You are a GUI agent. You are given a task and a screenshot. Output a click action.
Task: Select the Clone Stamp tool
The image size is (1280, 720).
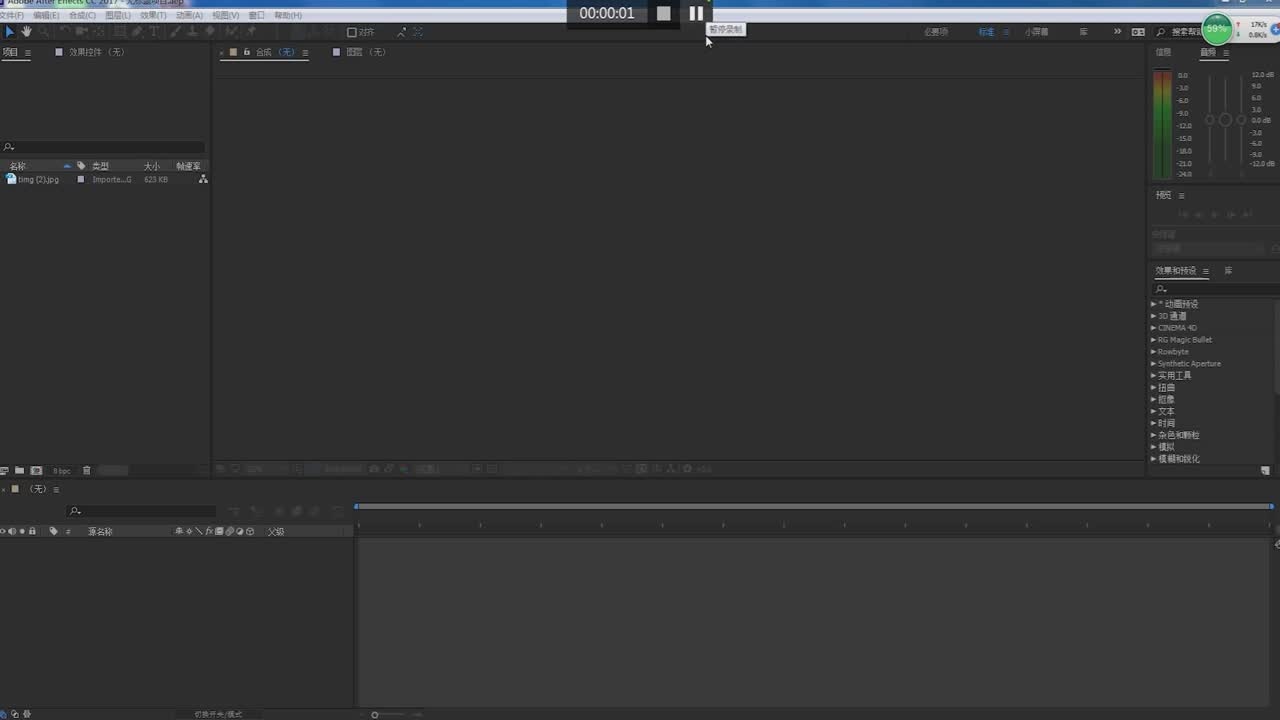coord(193,32)
